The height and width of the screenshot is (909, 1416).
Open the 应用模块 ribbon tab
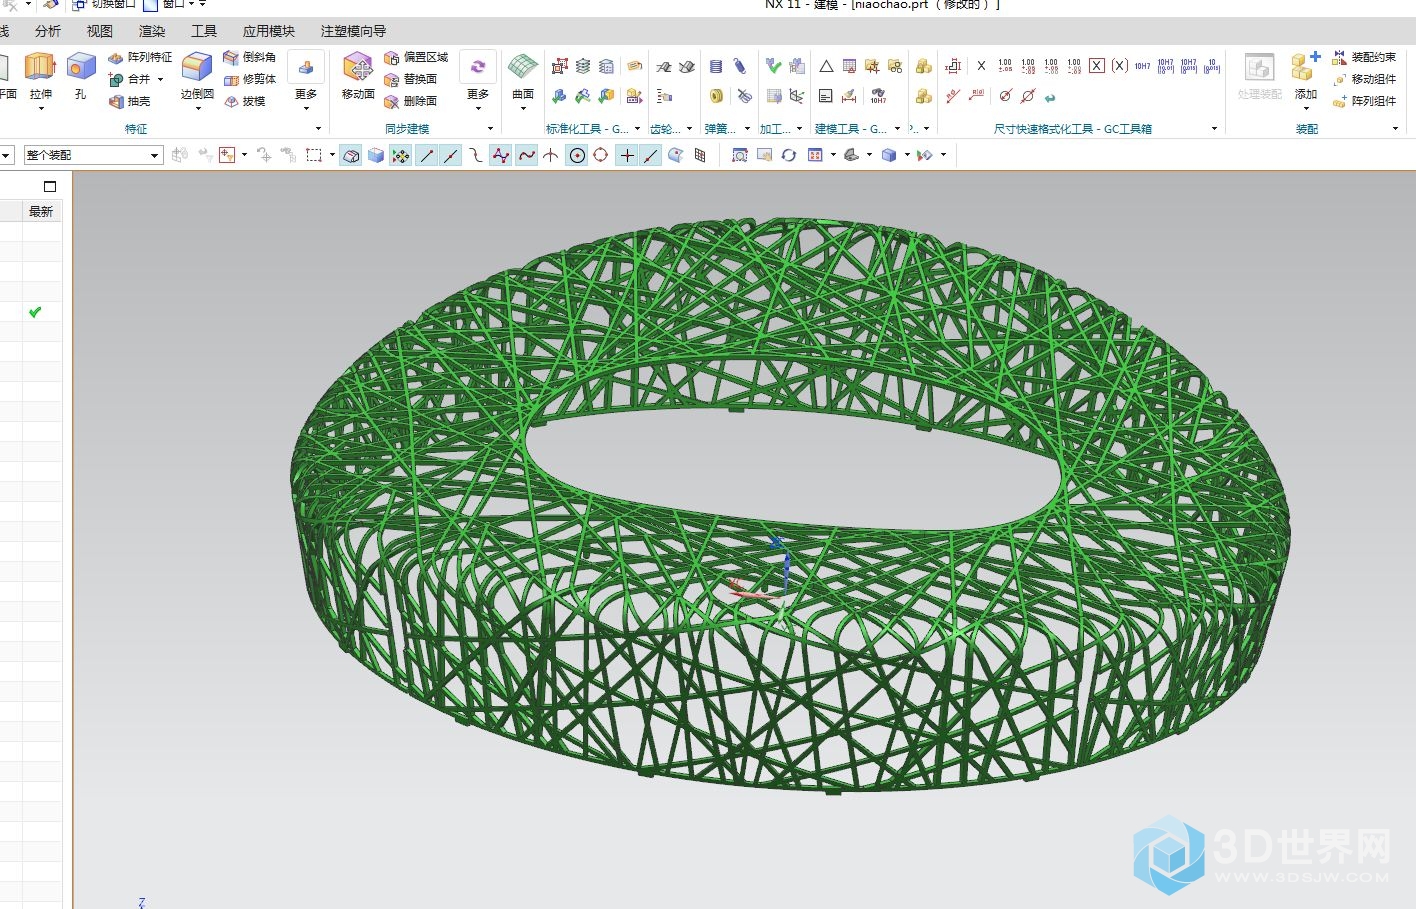(x=269, y=31)
